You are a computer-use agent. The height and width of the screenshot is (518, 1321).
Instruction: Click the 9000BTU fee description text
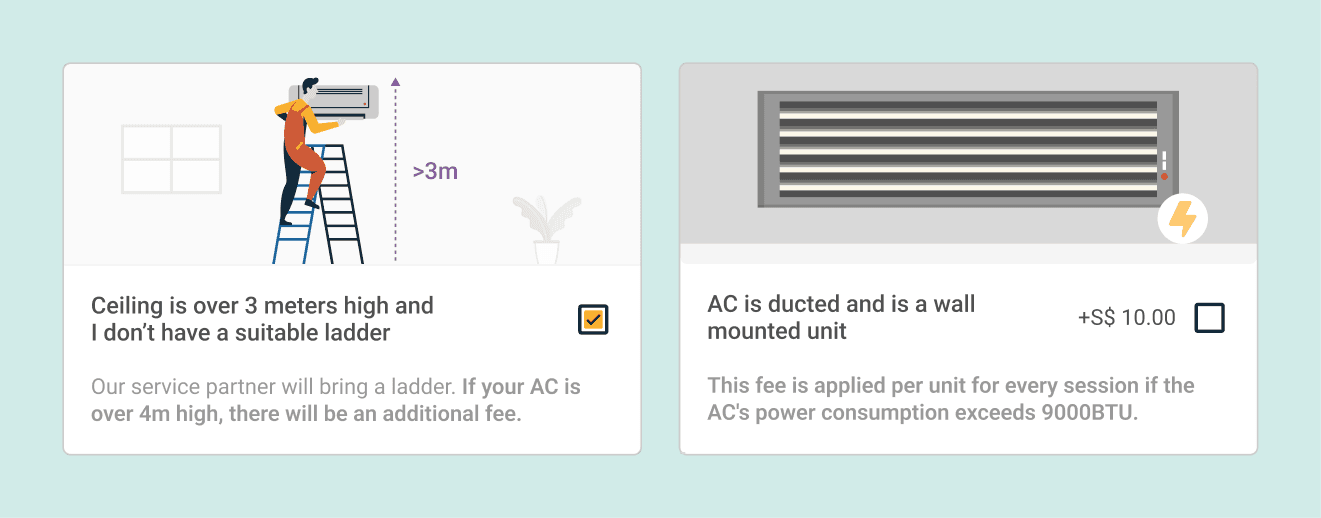[x=951, y=398]
